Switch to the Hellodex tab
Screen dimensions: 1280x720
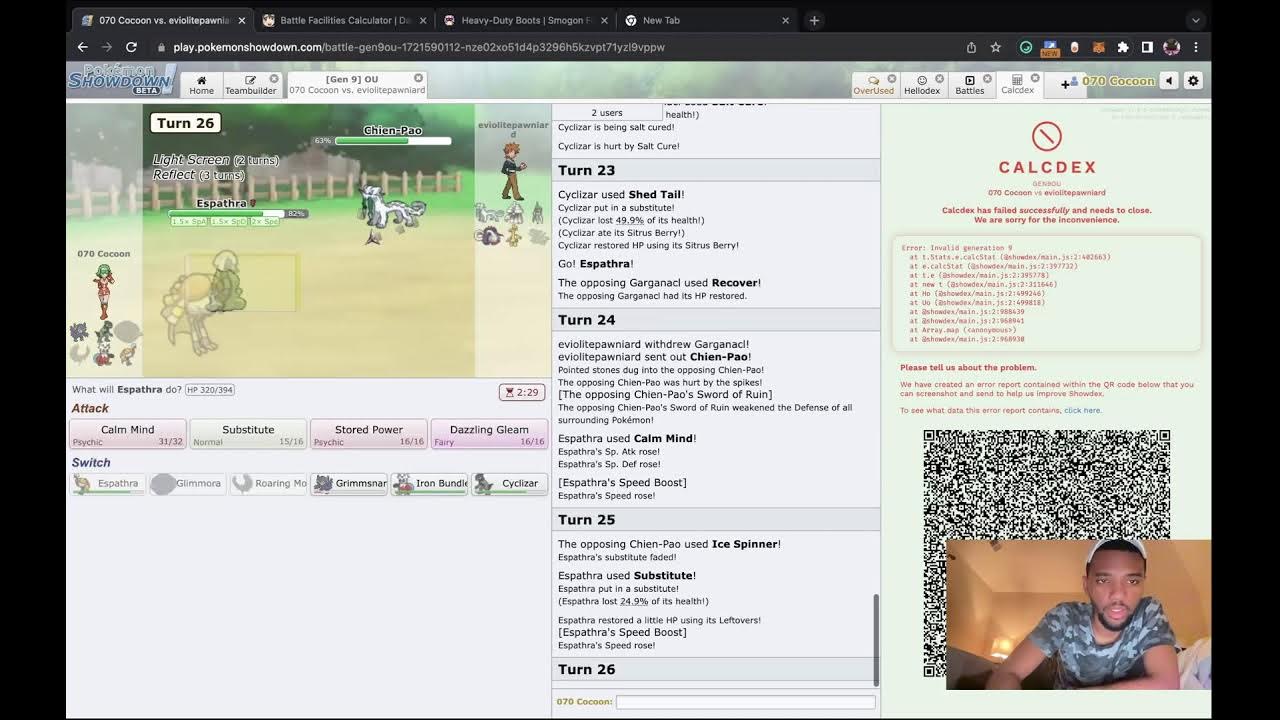(922, 85)
